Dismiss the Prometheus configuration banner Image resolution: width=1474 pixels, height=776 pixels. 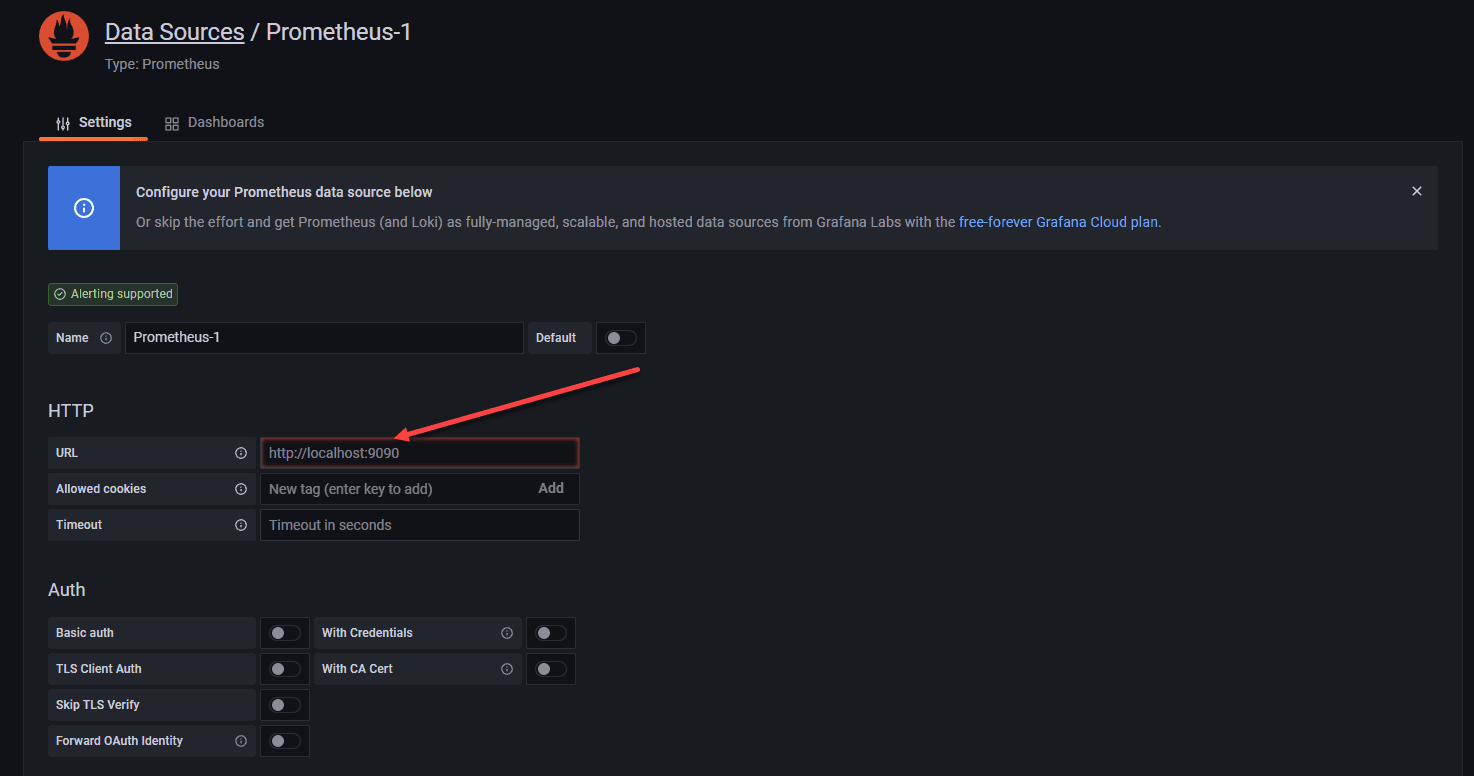tap(1416, 191)
